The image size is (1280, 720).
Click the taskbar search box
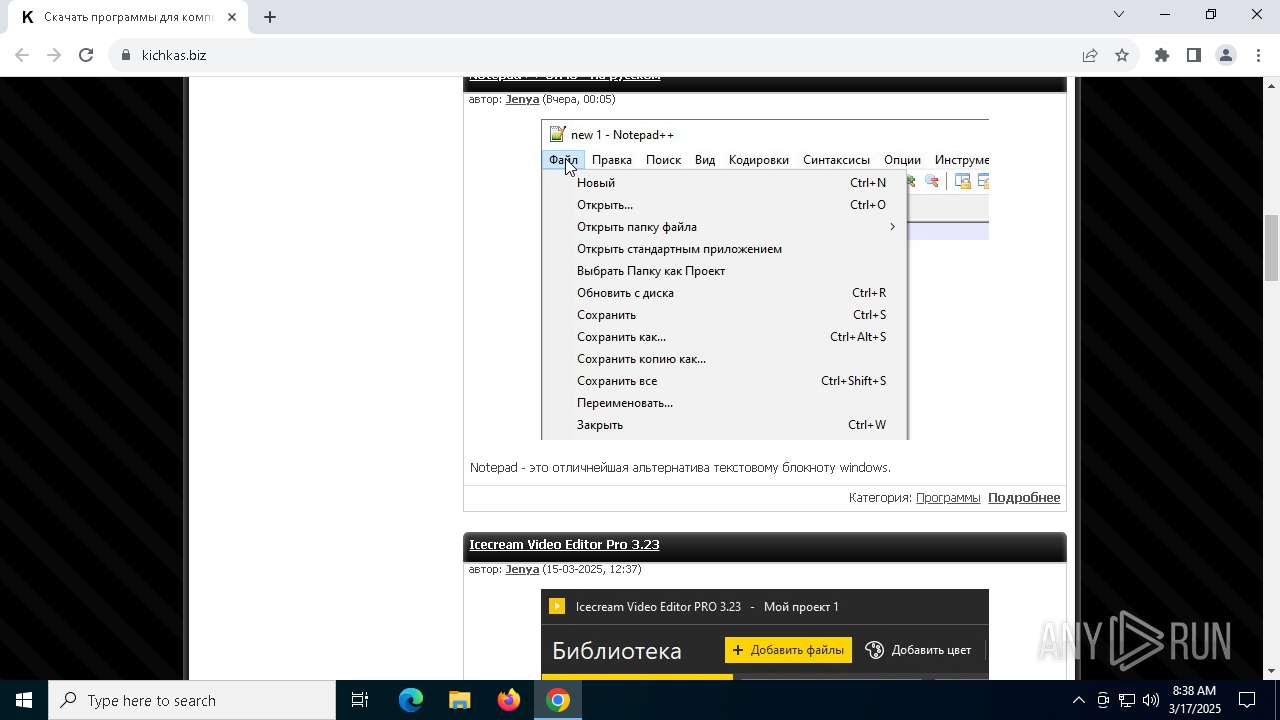(x=192, y=700)
